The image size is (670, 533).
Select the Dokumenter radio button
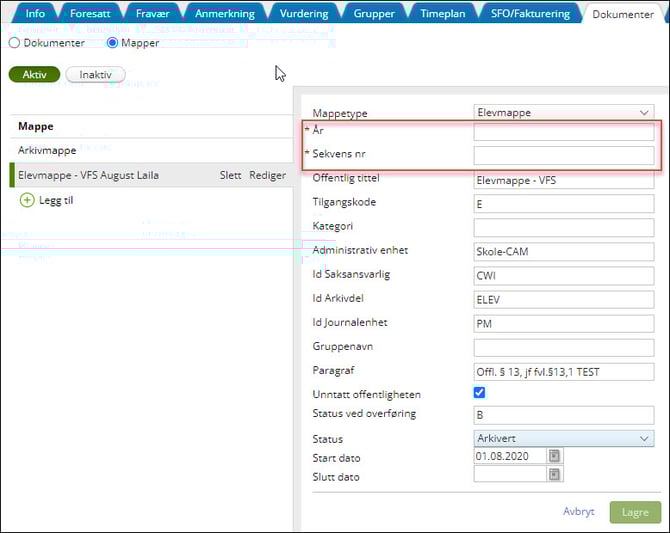point(14,44)
